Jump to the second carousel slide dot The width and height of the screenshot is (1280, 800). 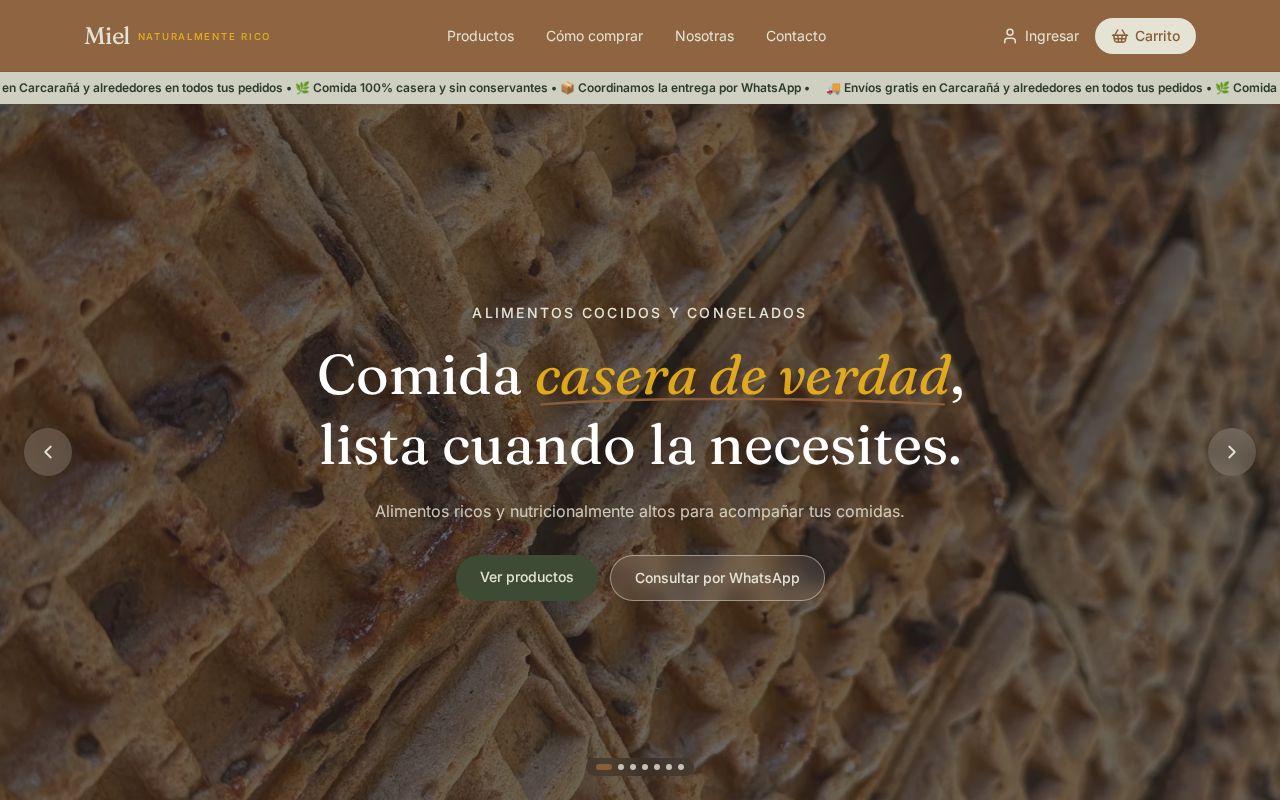click(621, 767)
